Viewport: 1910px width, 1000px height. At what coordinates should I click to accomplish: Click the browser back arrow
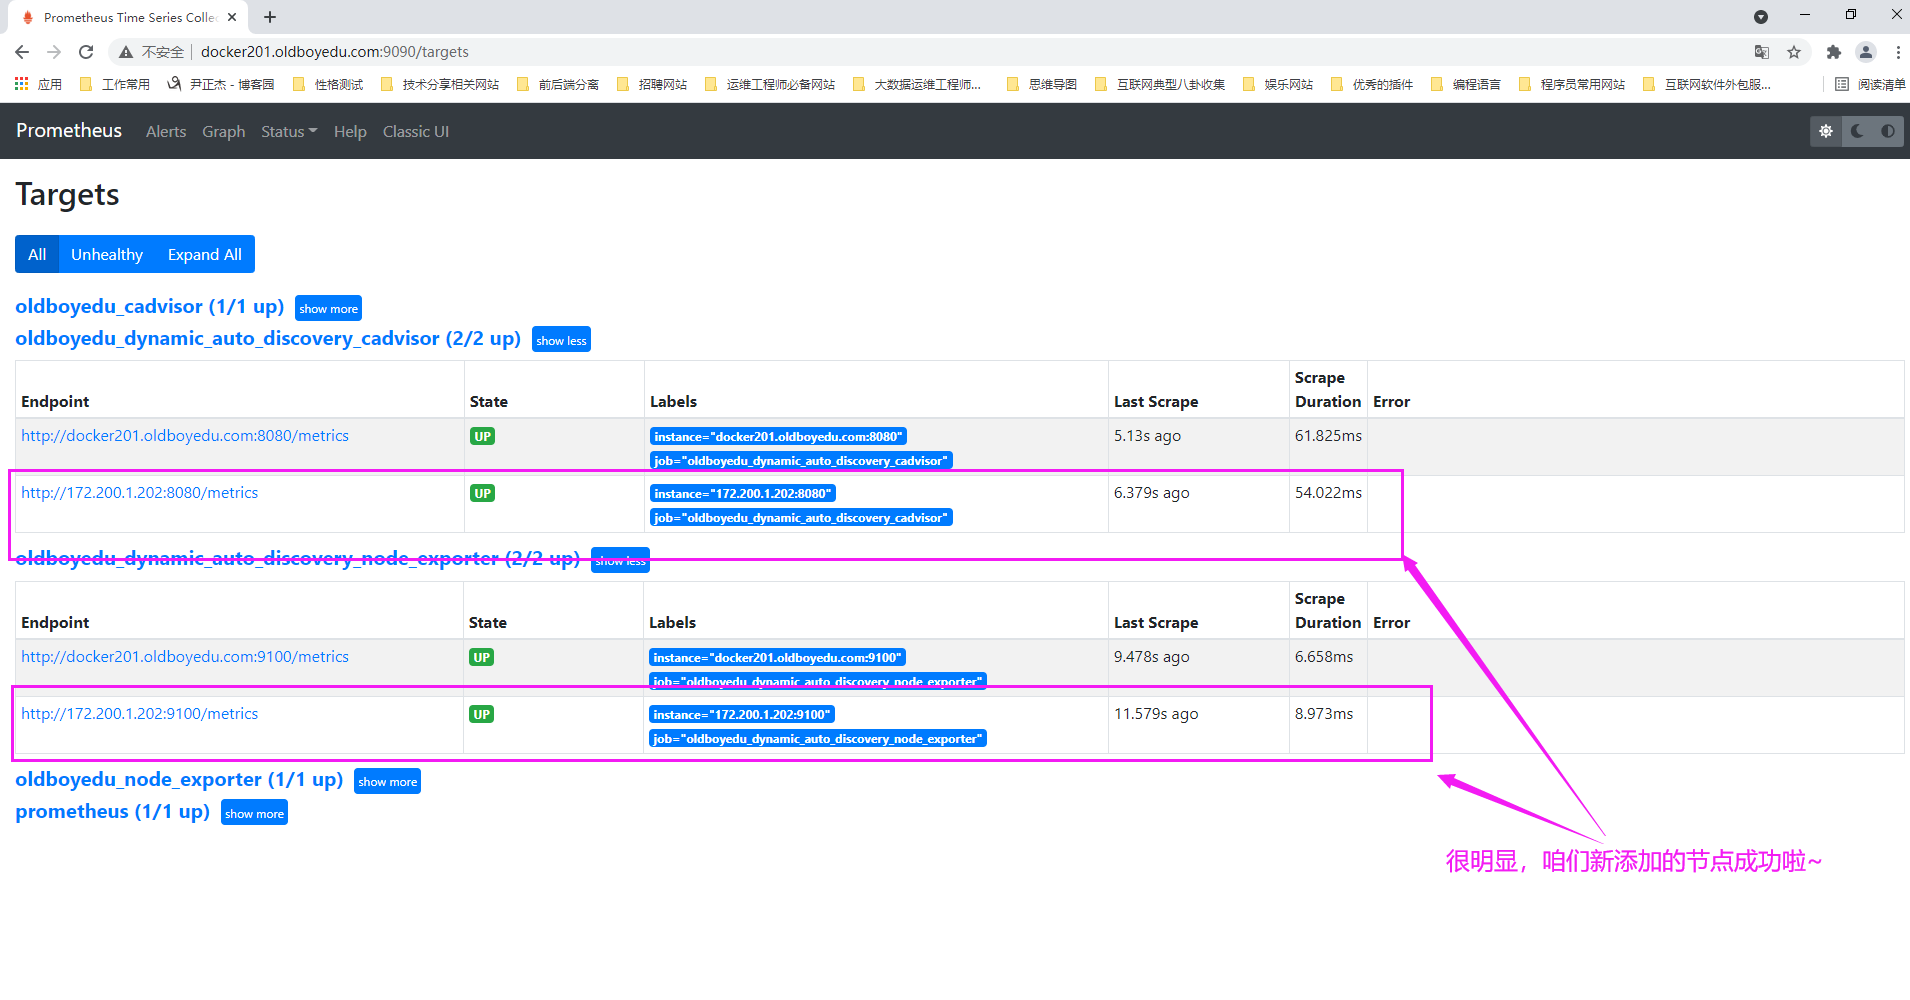tap(22, 52)
